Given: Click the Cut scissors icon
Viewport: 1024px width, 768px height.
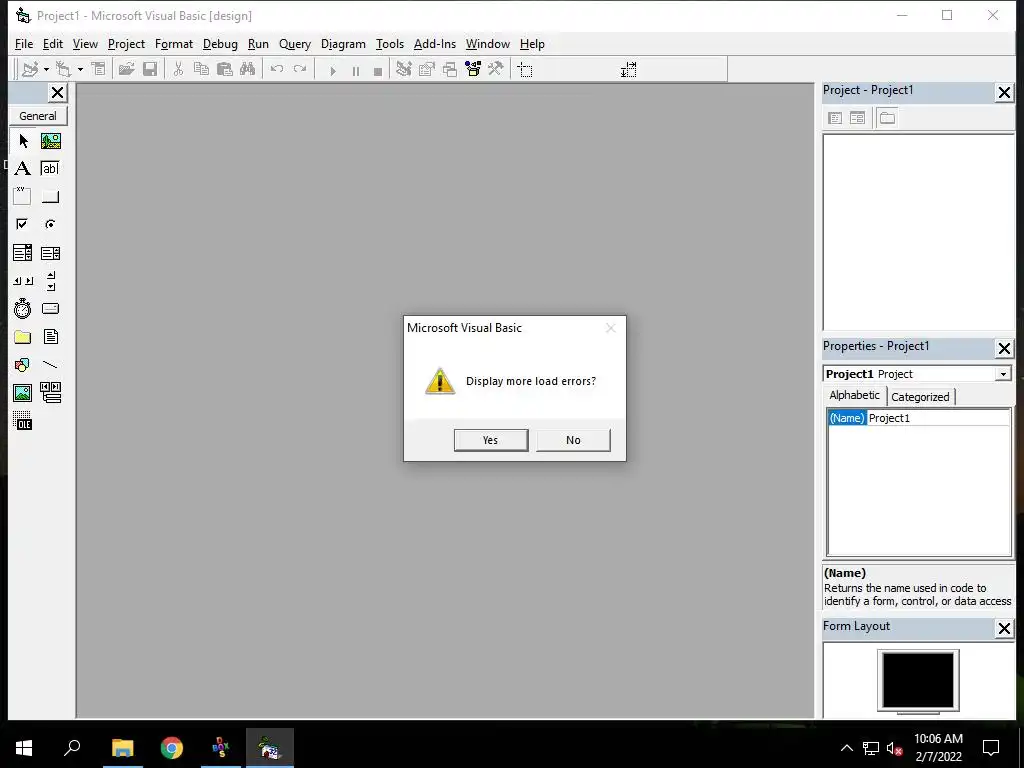Looking at the screenshot, I should [178, 69].
